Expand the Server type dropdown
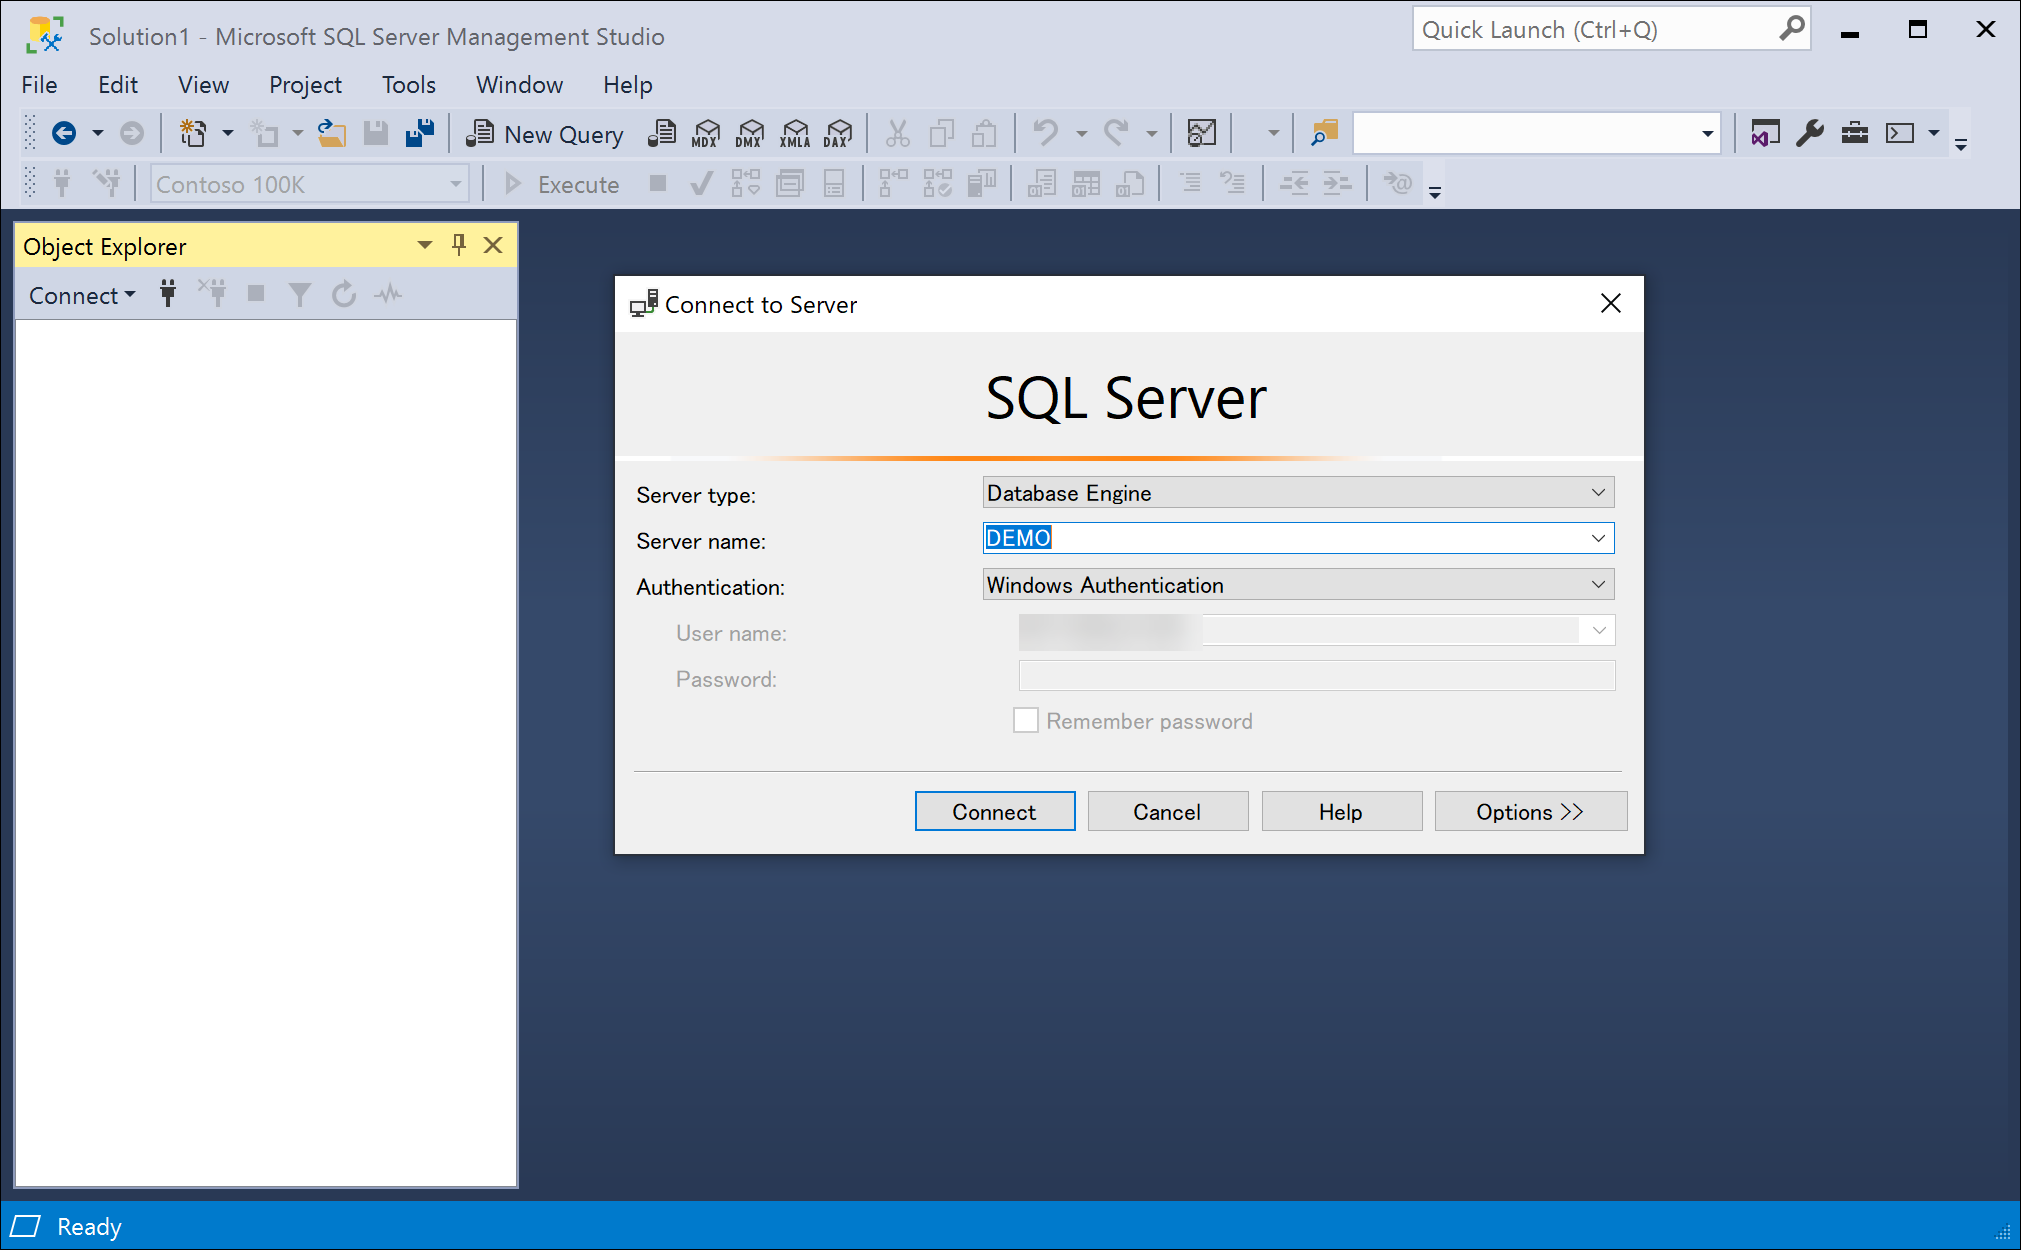2021x1250 pixels. point(1597,493)
